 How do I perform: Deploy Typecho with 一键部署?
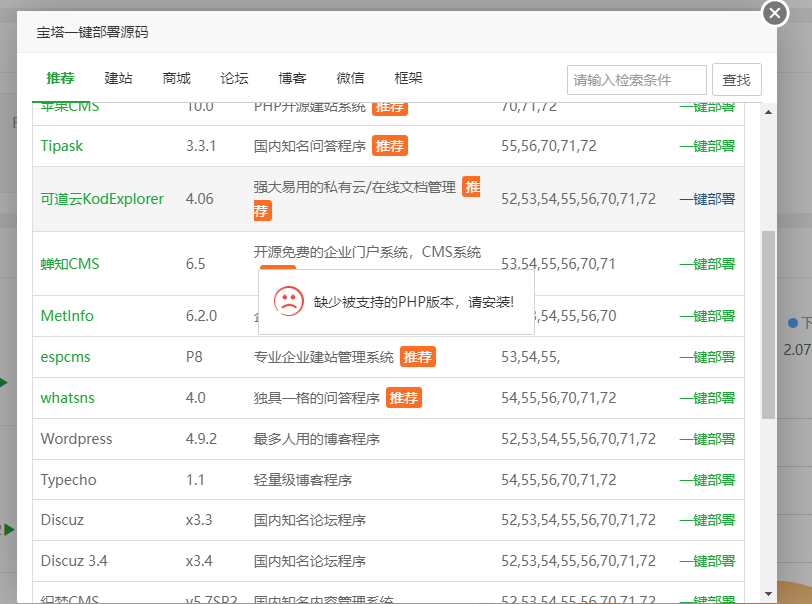point(707,480)
